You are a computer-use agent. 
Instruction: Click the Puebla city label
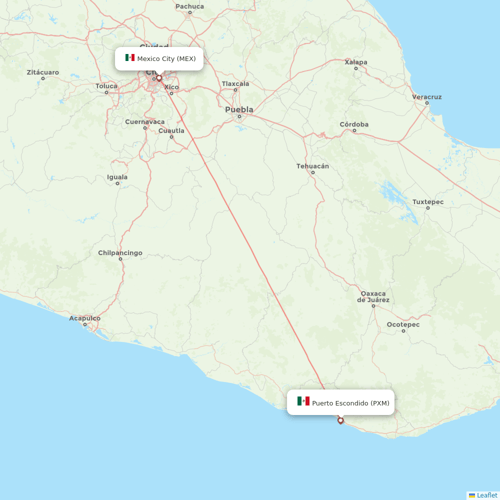point(239,109)
